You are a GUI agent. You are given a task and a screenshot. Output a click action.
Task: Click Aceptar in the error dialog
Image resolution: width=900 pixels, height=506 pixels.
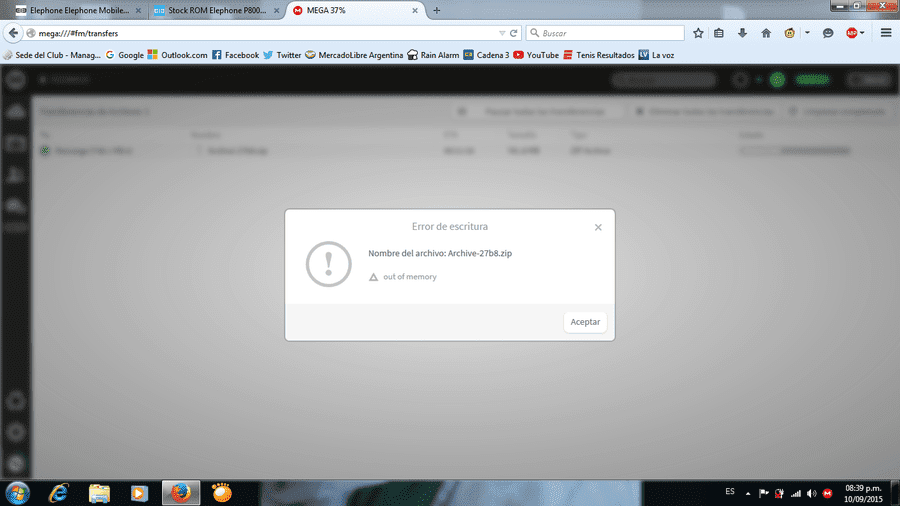[x=585, y=322]
